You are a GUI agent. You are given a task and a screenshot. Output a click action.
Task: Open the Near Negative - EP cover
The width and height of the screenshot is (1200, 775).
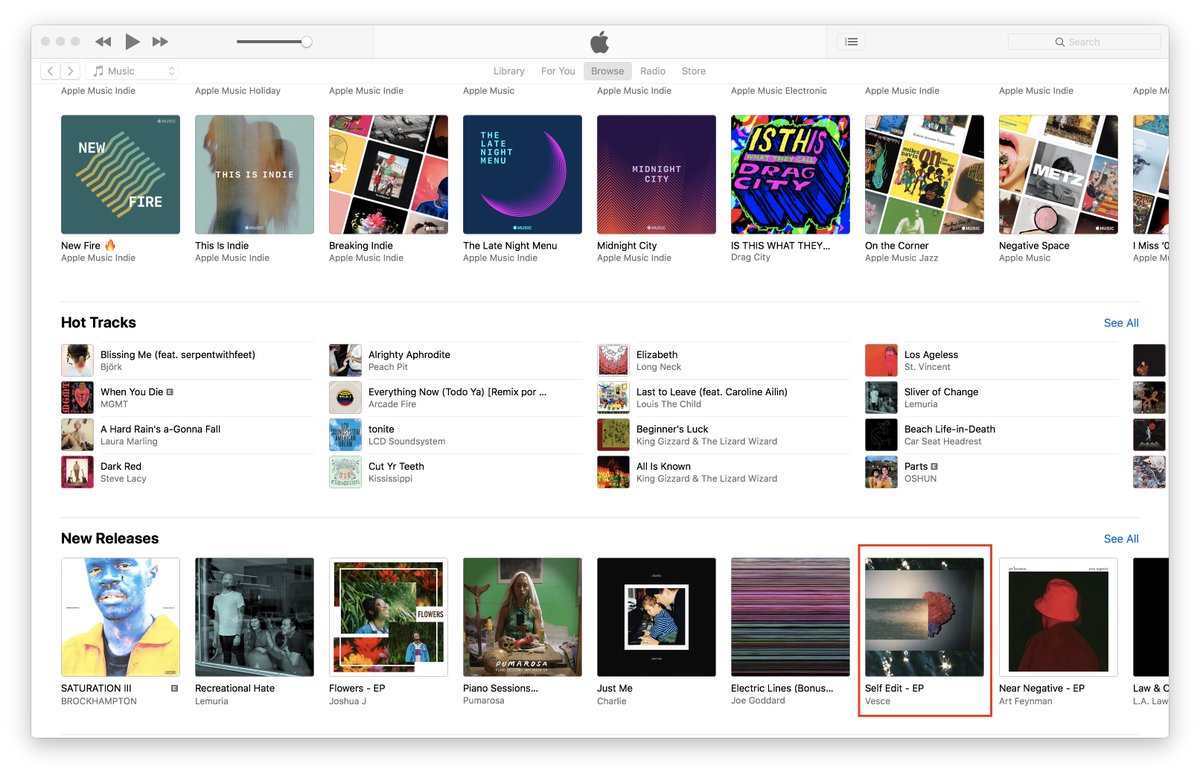(1058, 617)
